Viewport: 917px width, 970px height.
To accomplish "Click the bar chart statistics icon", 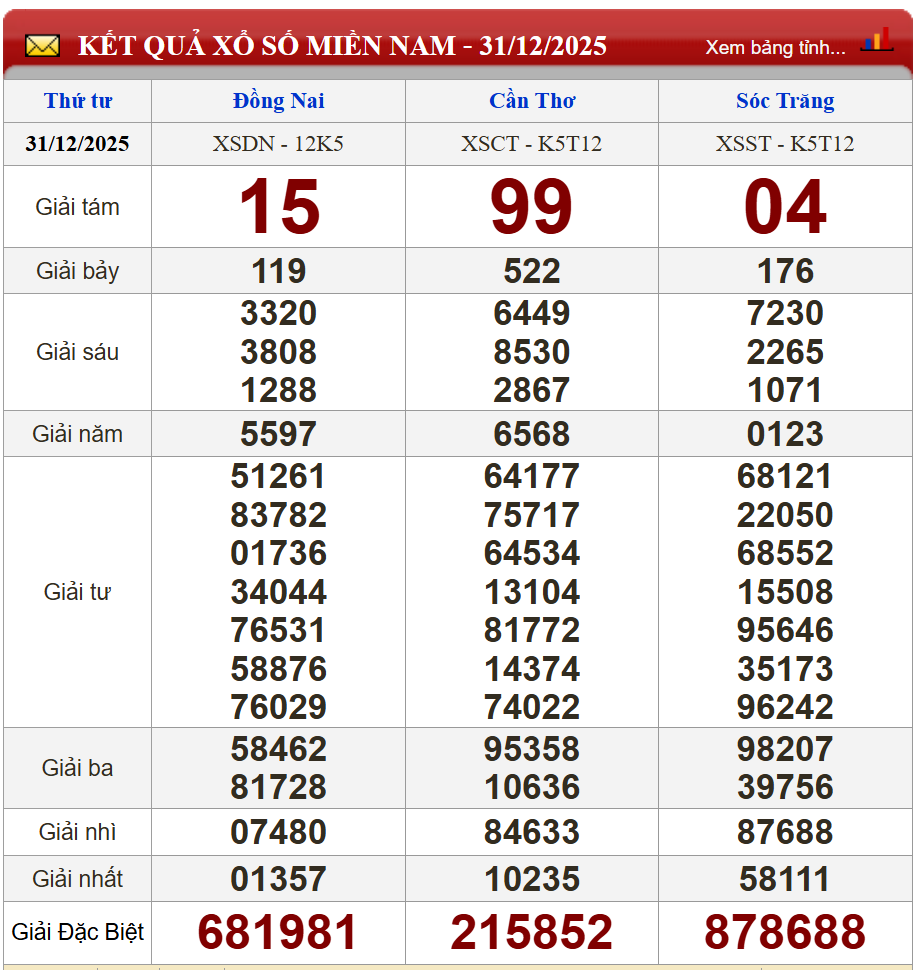I will coord(876,41).
